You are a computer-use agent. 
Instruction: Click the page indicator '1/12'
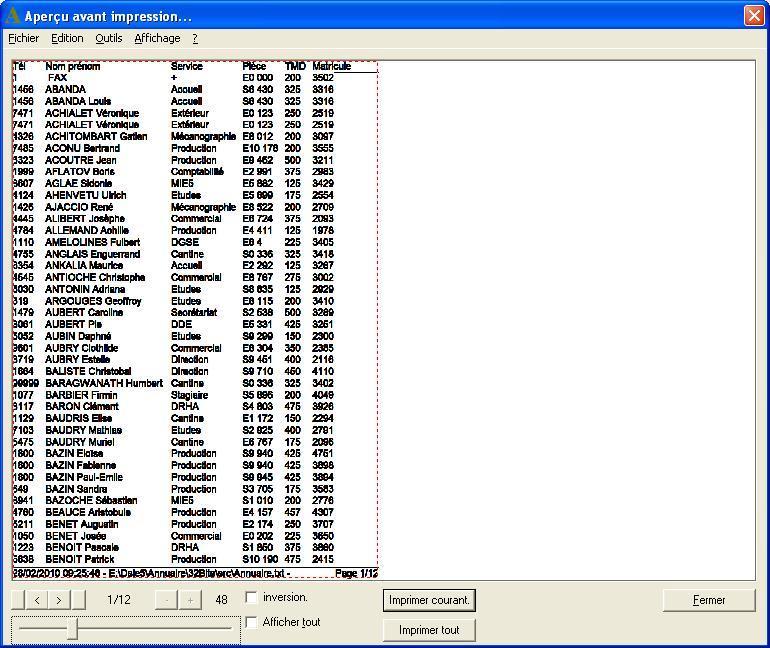point(119,600)
